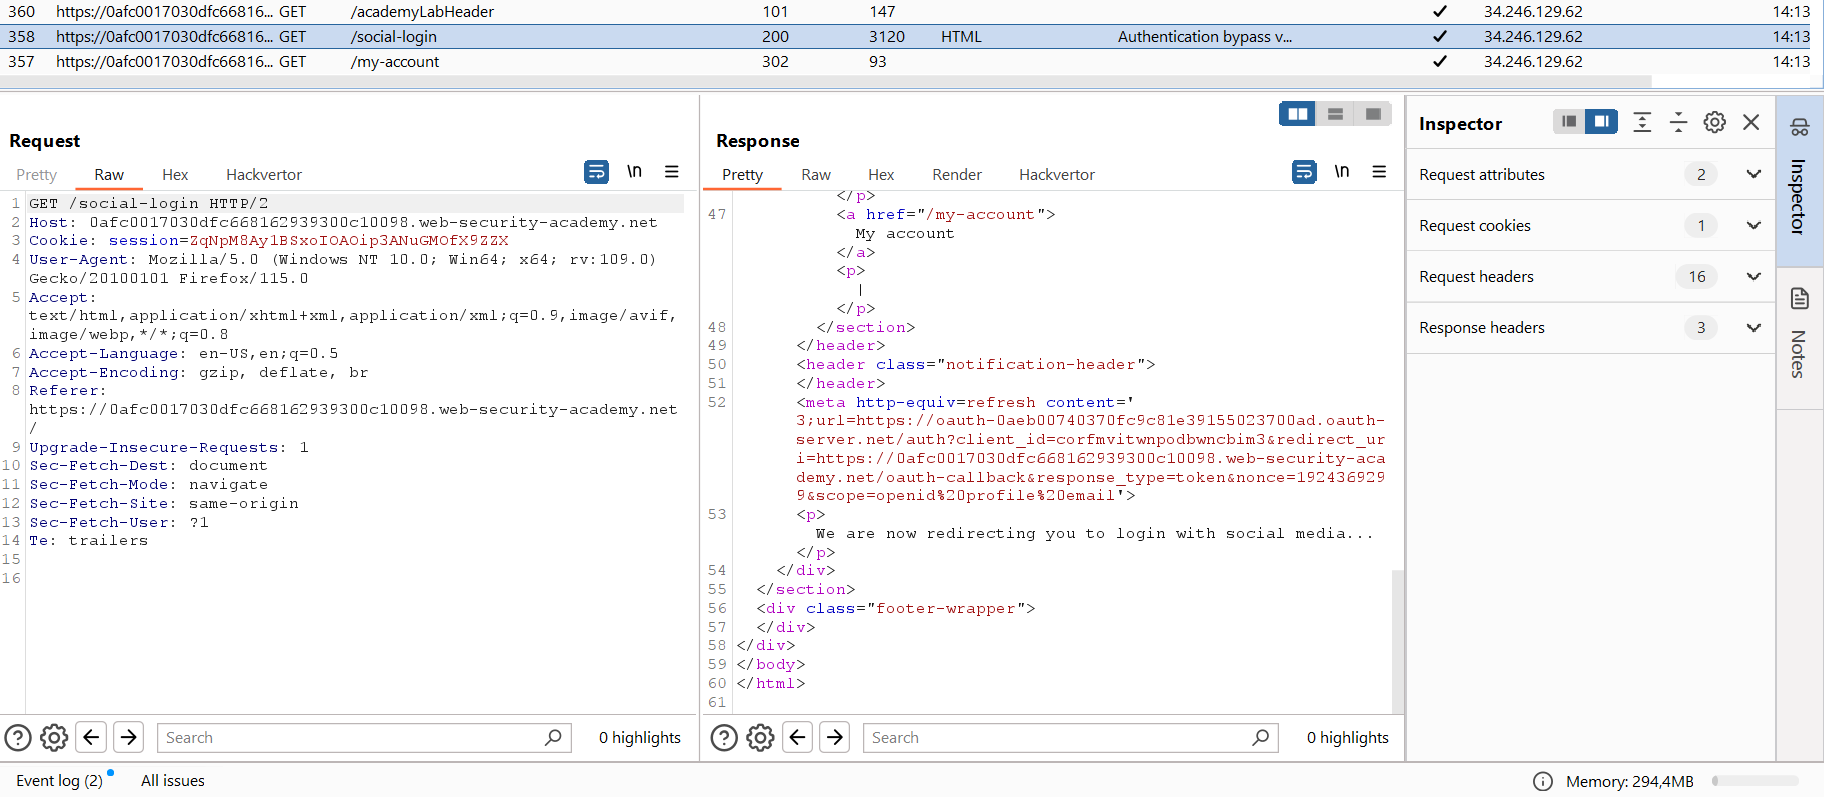Open Inspector sidebar tab
Viewport: 1824px width, 798px height.
pyautogui.click(x=1799, y=181)
